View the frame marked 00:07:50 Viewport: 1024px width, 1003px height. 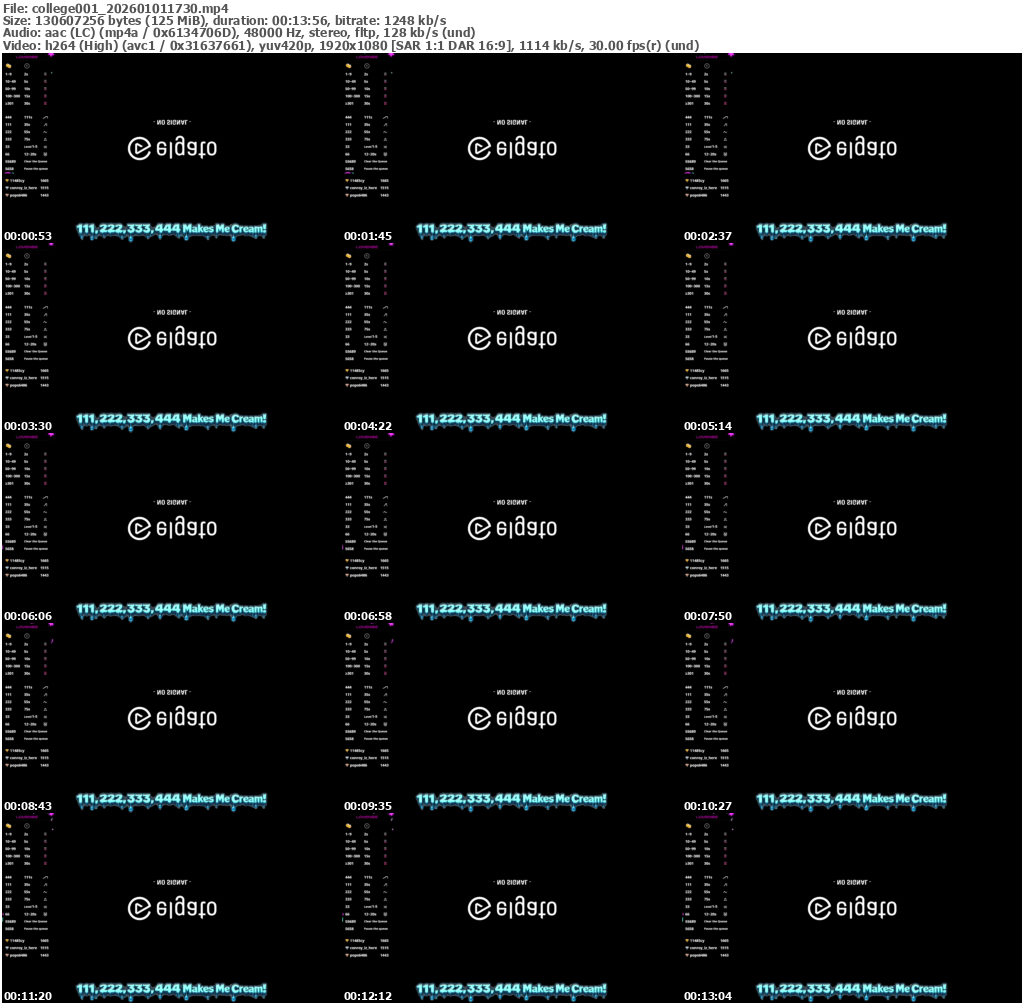[852, 528]
